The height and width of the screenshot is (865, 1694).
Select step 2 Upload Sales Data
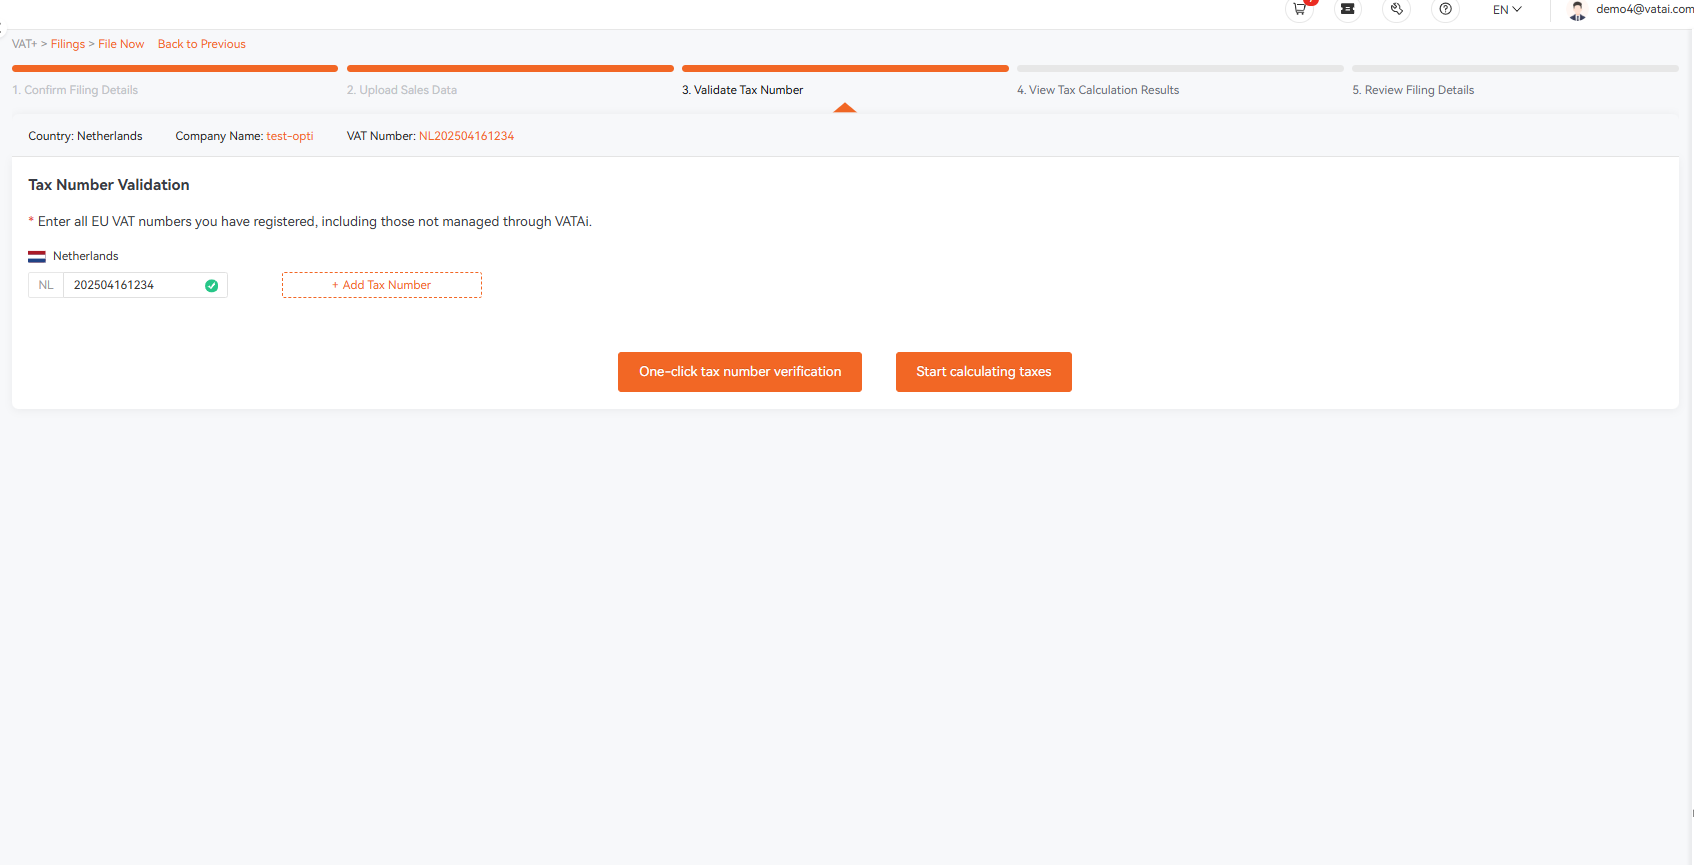pyautogui.click(x=402, y=90)
